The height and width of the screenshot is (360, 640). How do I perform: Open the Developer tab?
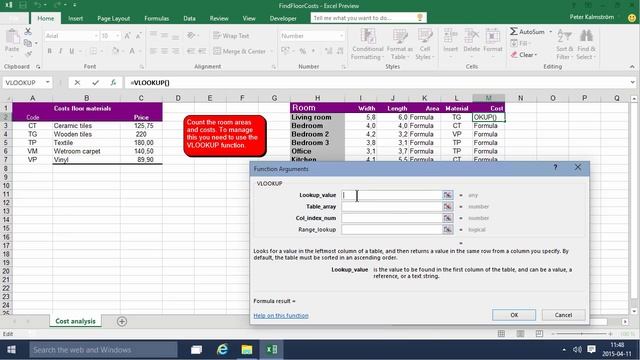click(x=283, y=18)
